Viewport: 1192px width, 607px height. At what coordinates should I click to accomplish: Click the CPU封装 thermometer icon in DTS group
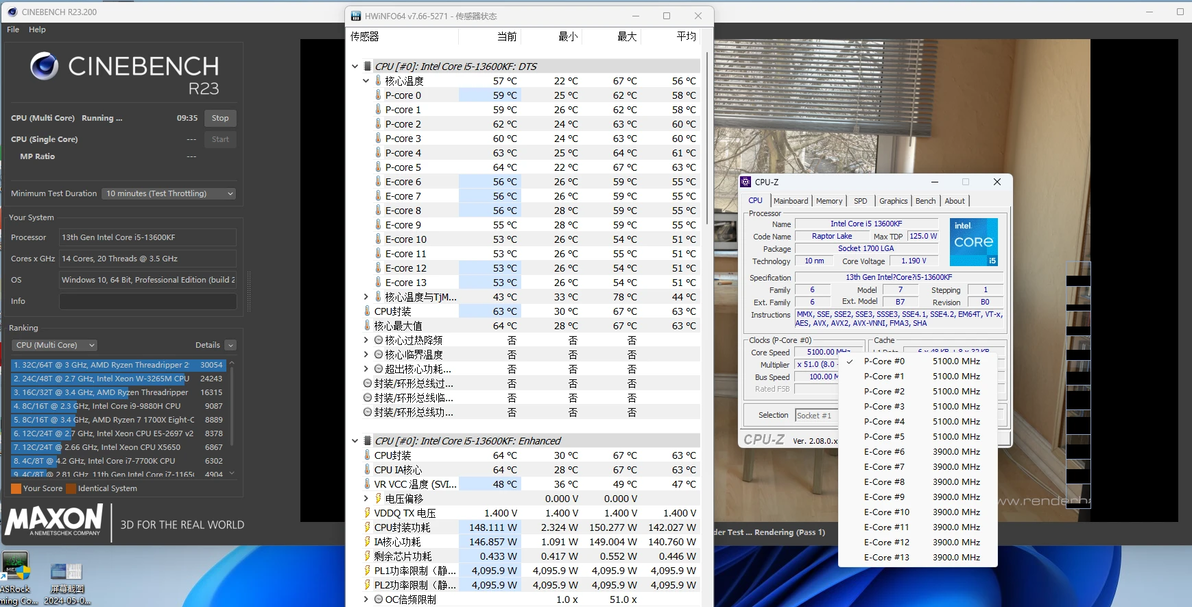pos(368,311)
